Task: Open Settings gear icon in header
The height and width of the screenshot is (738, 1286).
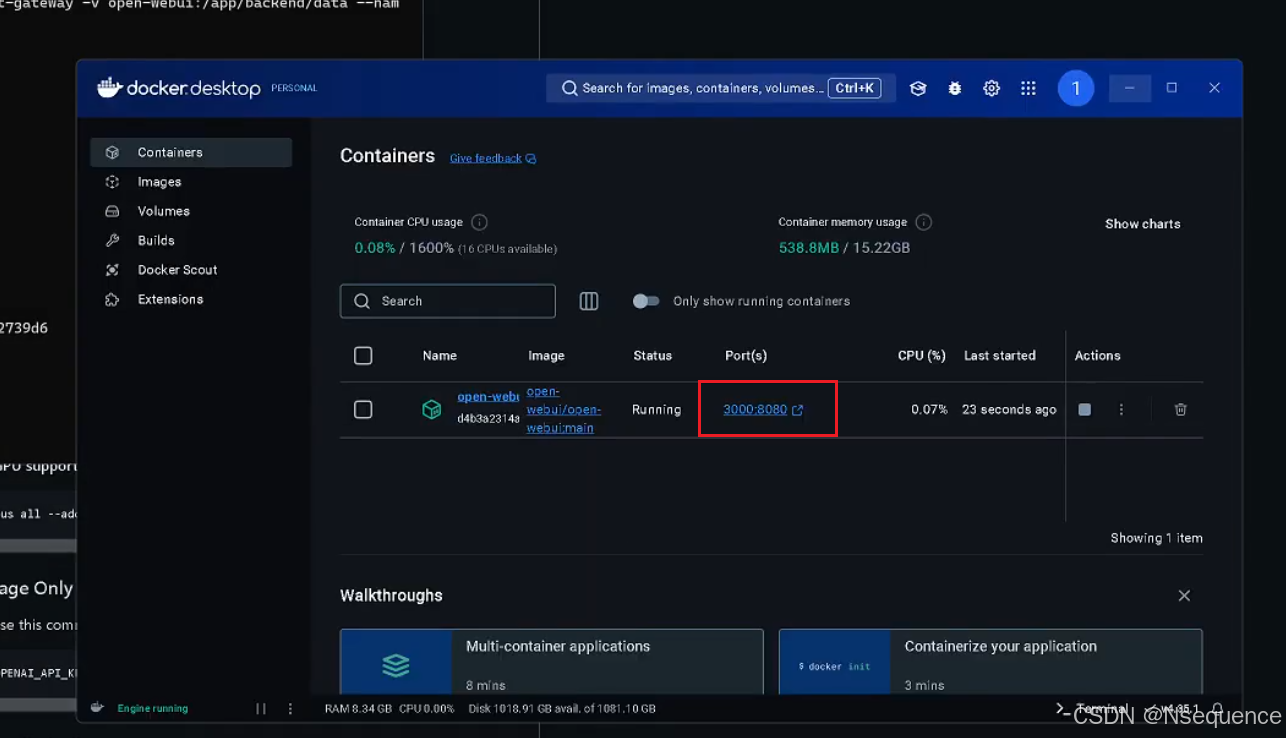Action: coord(991,88)
